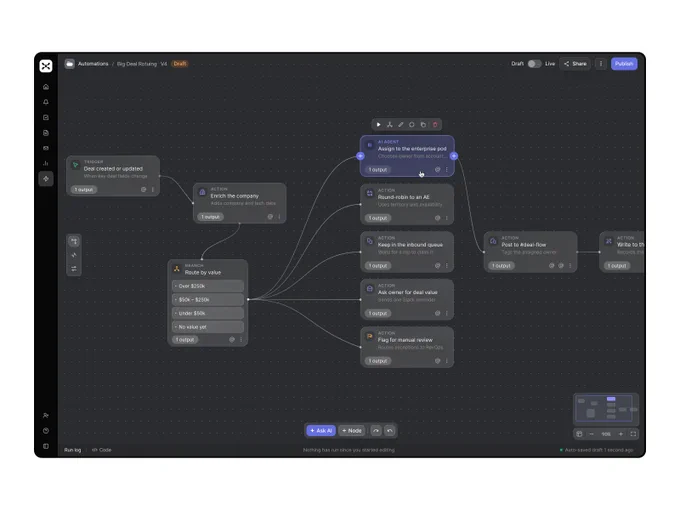
Task: Open team members icon in lower sidebar
Action: (x=46, y=415)
